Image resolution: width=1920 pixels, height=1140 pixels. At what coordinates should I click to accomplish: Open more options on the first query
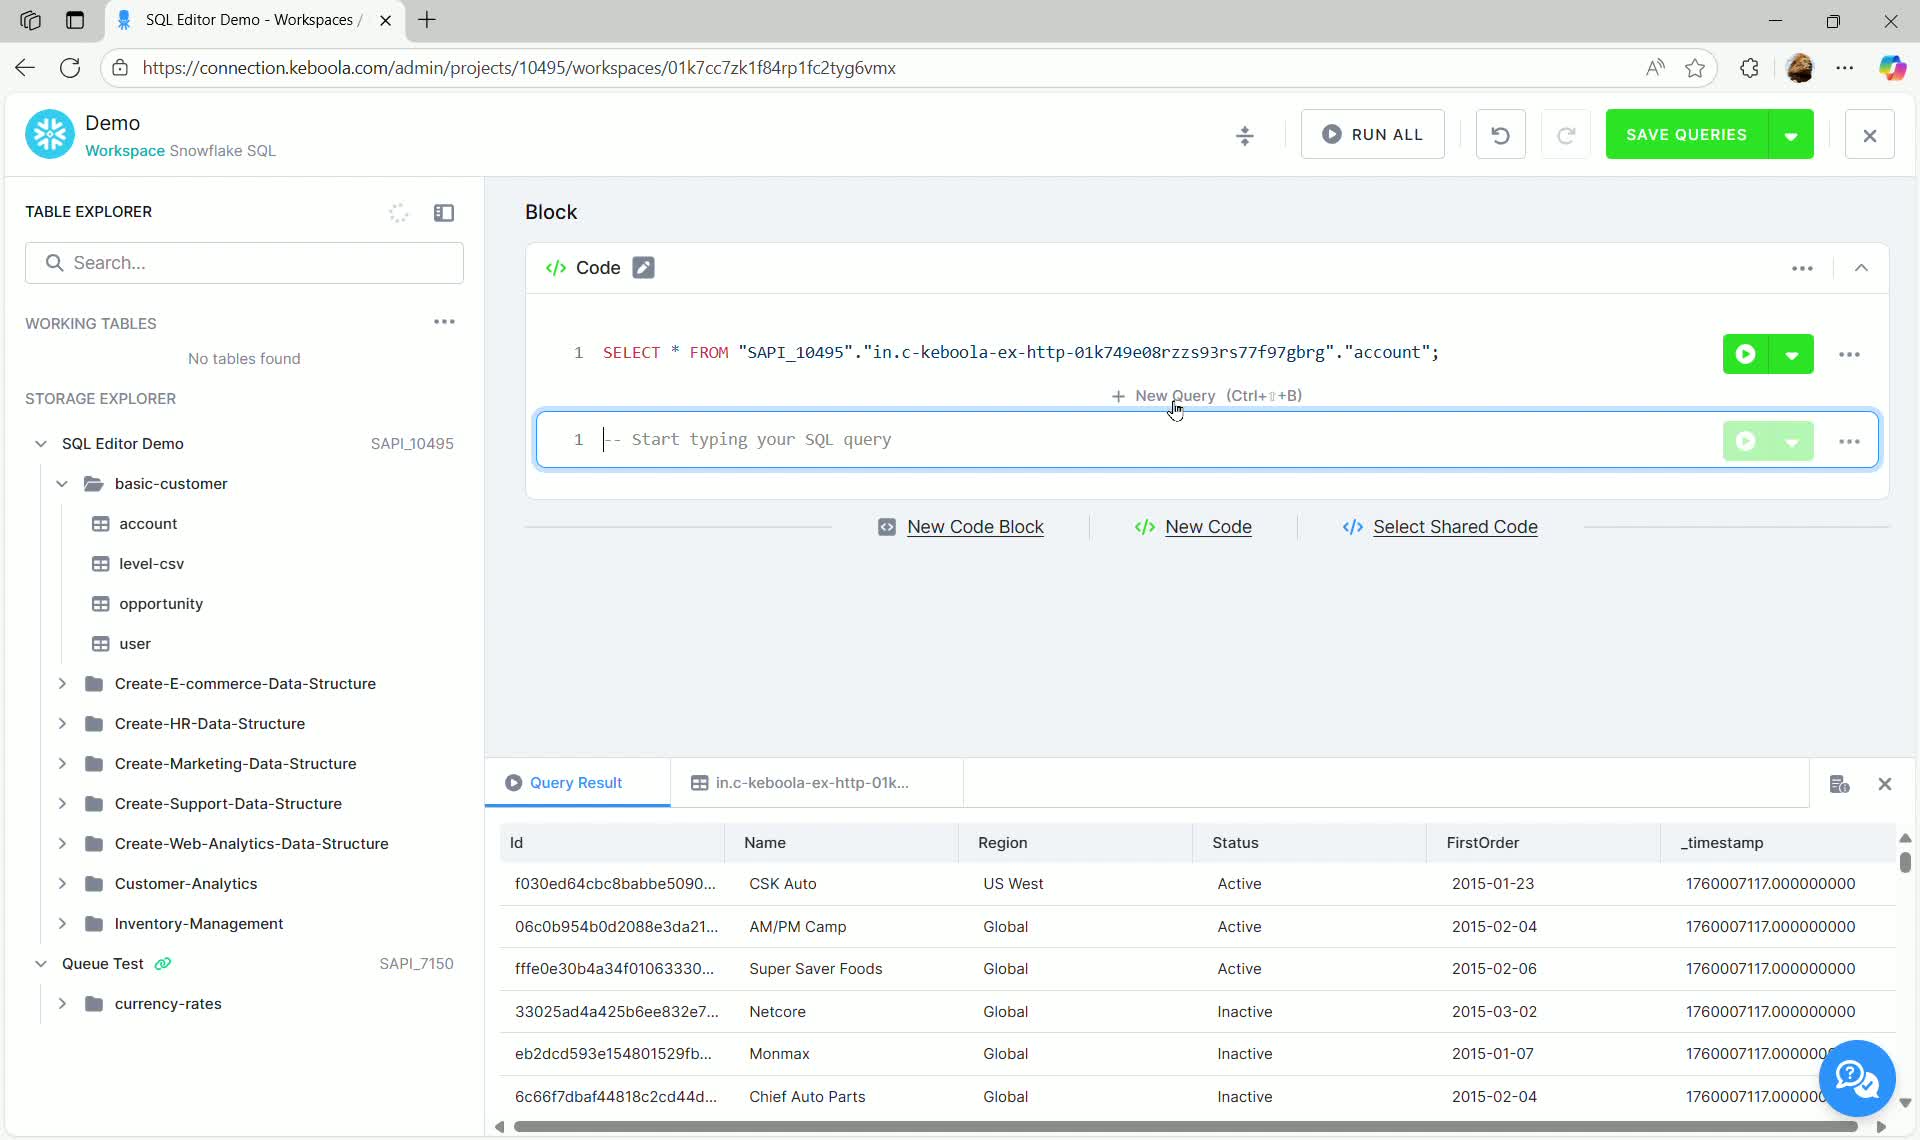[x=1849, y=353]
